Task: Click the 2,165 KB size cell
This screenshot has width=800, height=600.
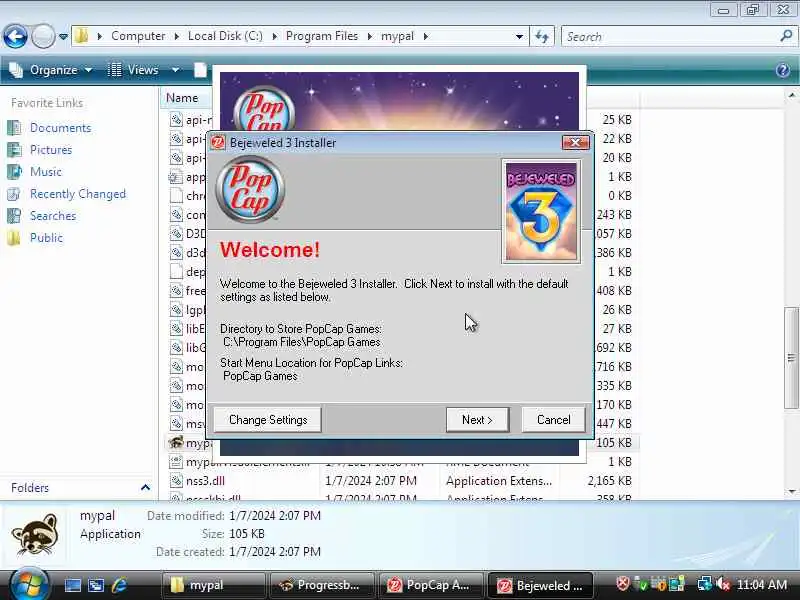Action: click(609, 481)
